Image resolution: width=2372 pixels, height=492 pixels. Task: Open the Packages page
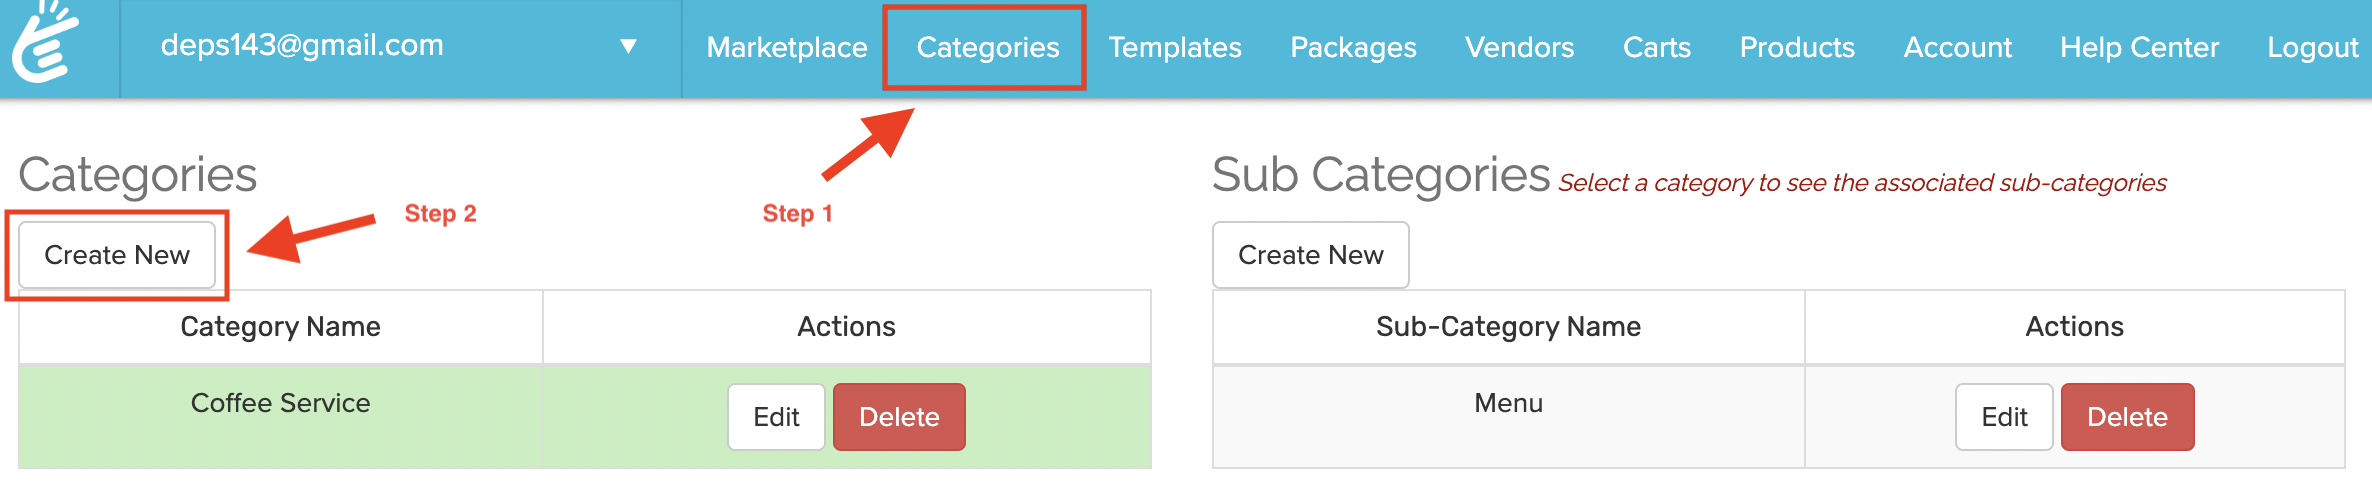pos(1353,47)
